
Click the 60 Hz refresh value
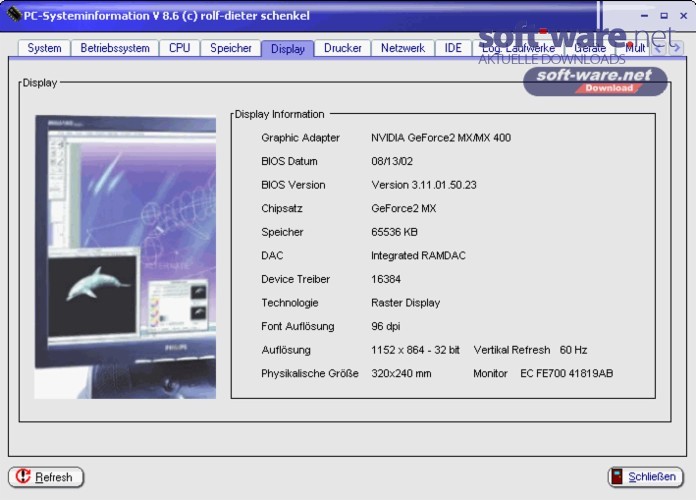click(x=573, y=350)
